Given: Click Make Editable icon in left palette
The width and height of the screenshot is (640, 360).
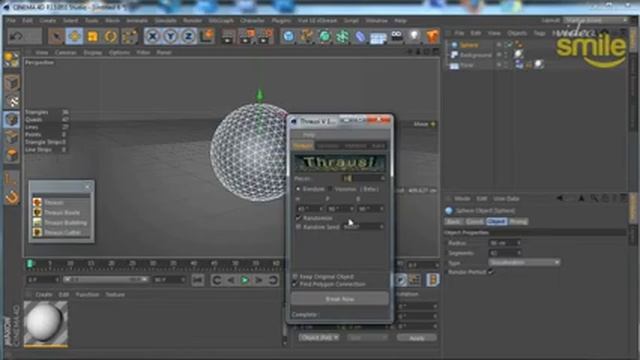Looking at the screenshot, I should 11,60.
